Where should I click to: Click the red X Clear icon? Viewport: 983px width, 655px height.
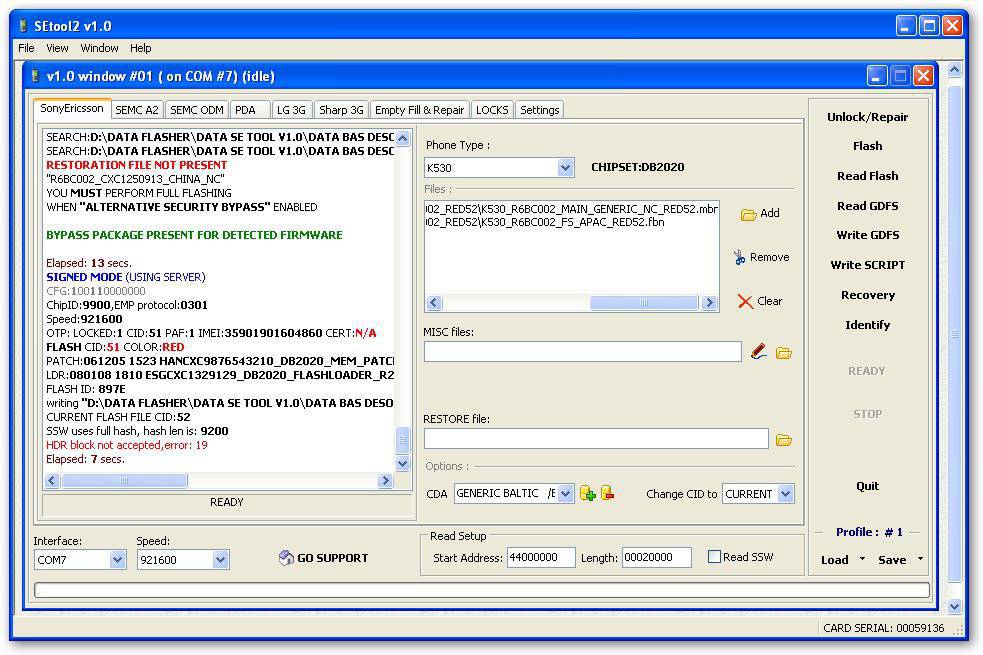[745, 301]
